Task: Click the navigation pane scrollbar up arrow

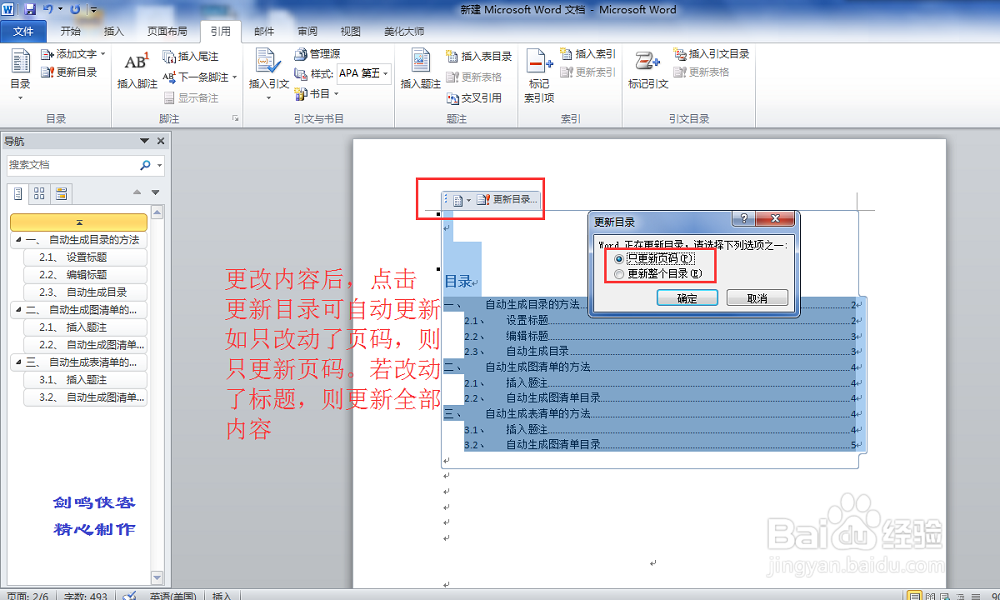Action: 157,212
